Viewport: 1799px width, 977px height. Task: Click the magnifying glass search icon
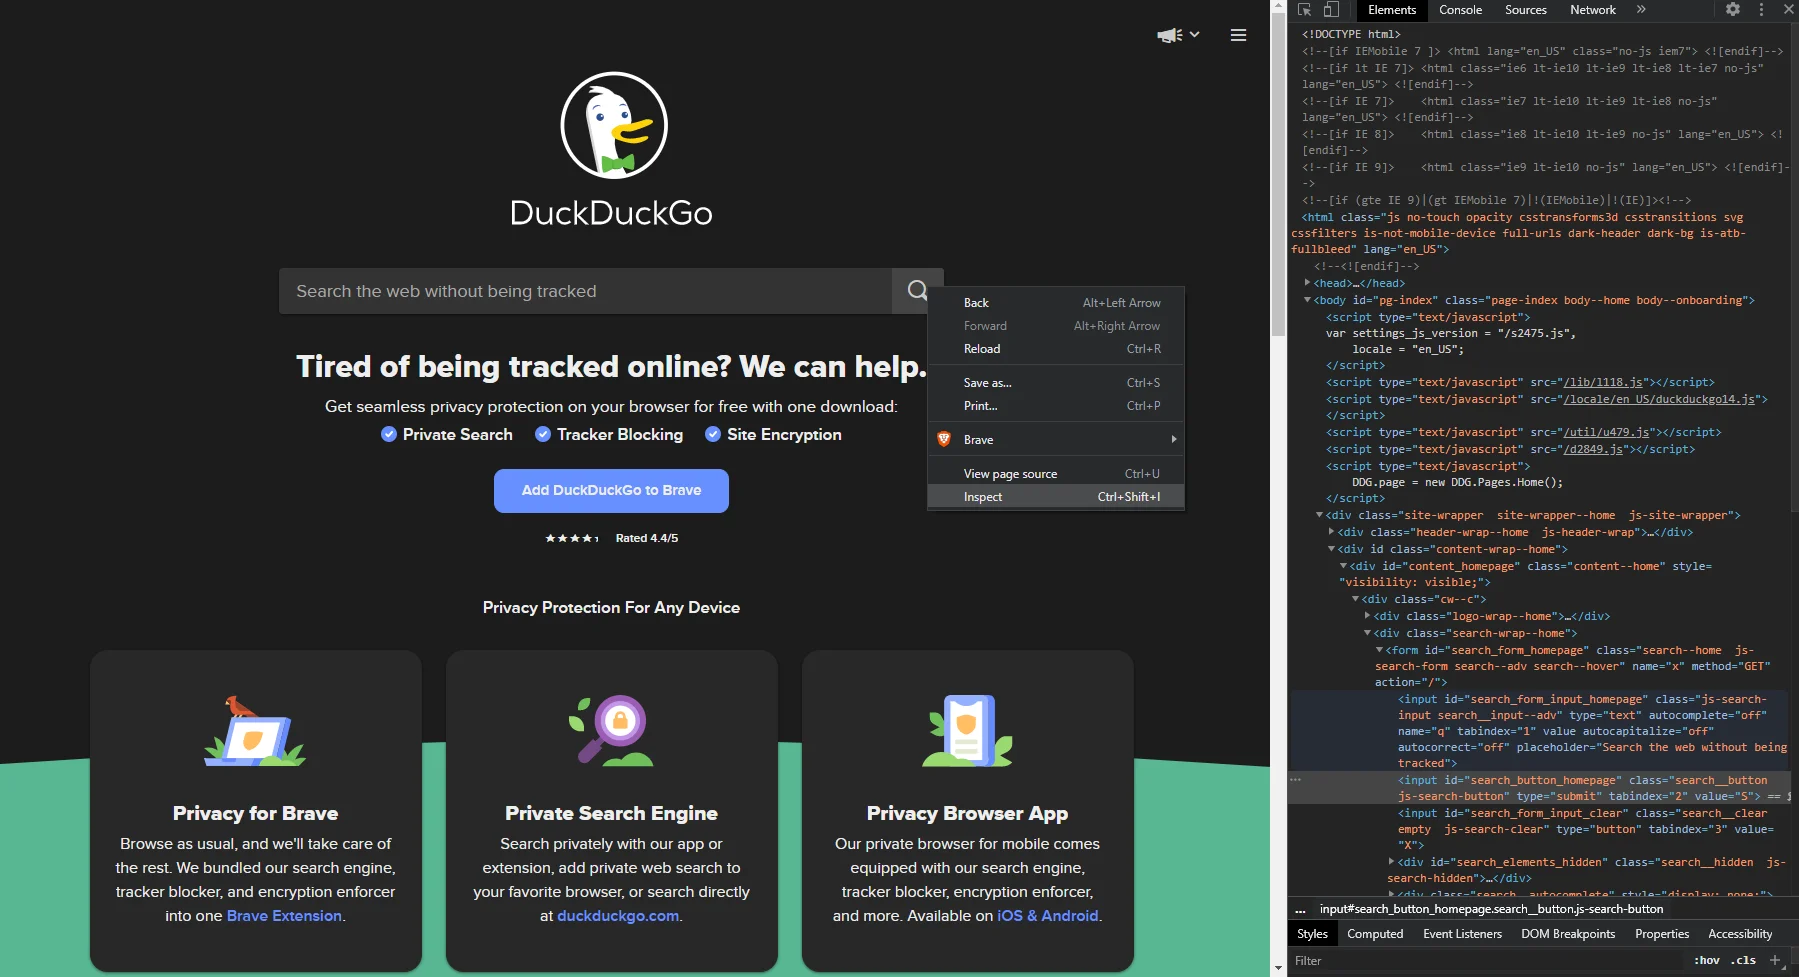(x=916, y=291)
